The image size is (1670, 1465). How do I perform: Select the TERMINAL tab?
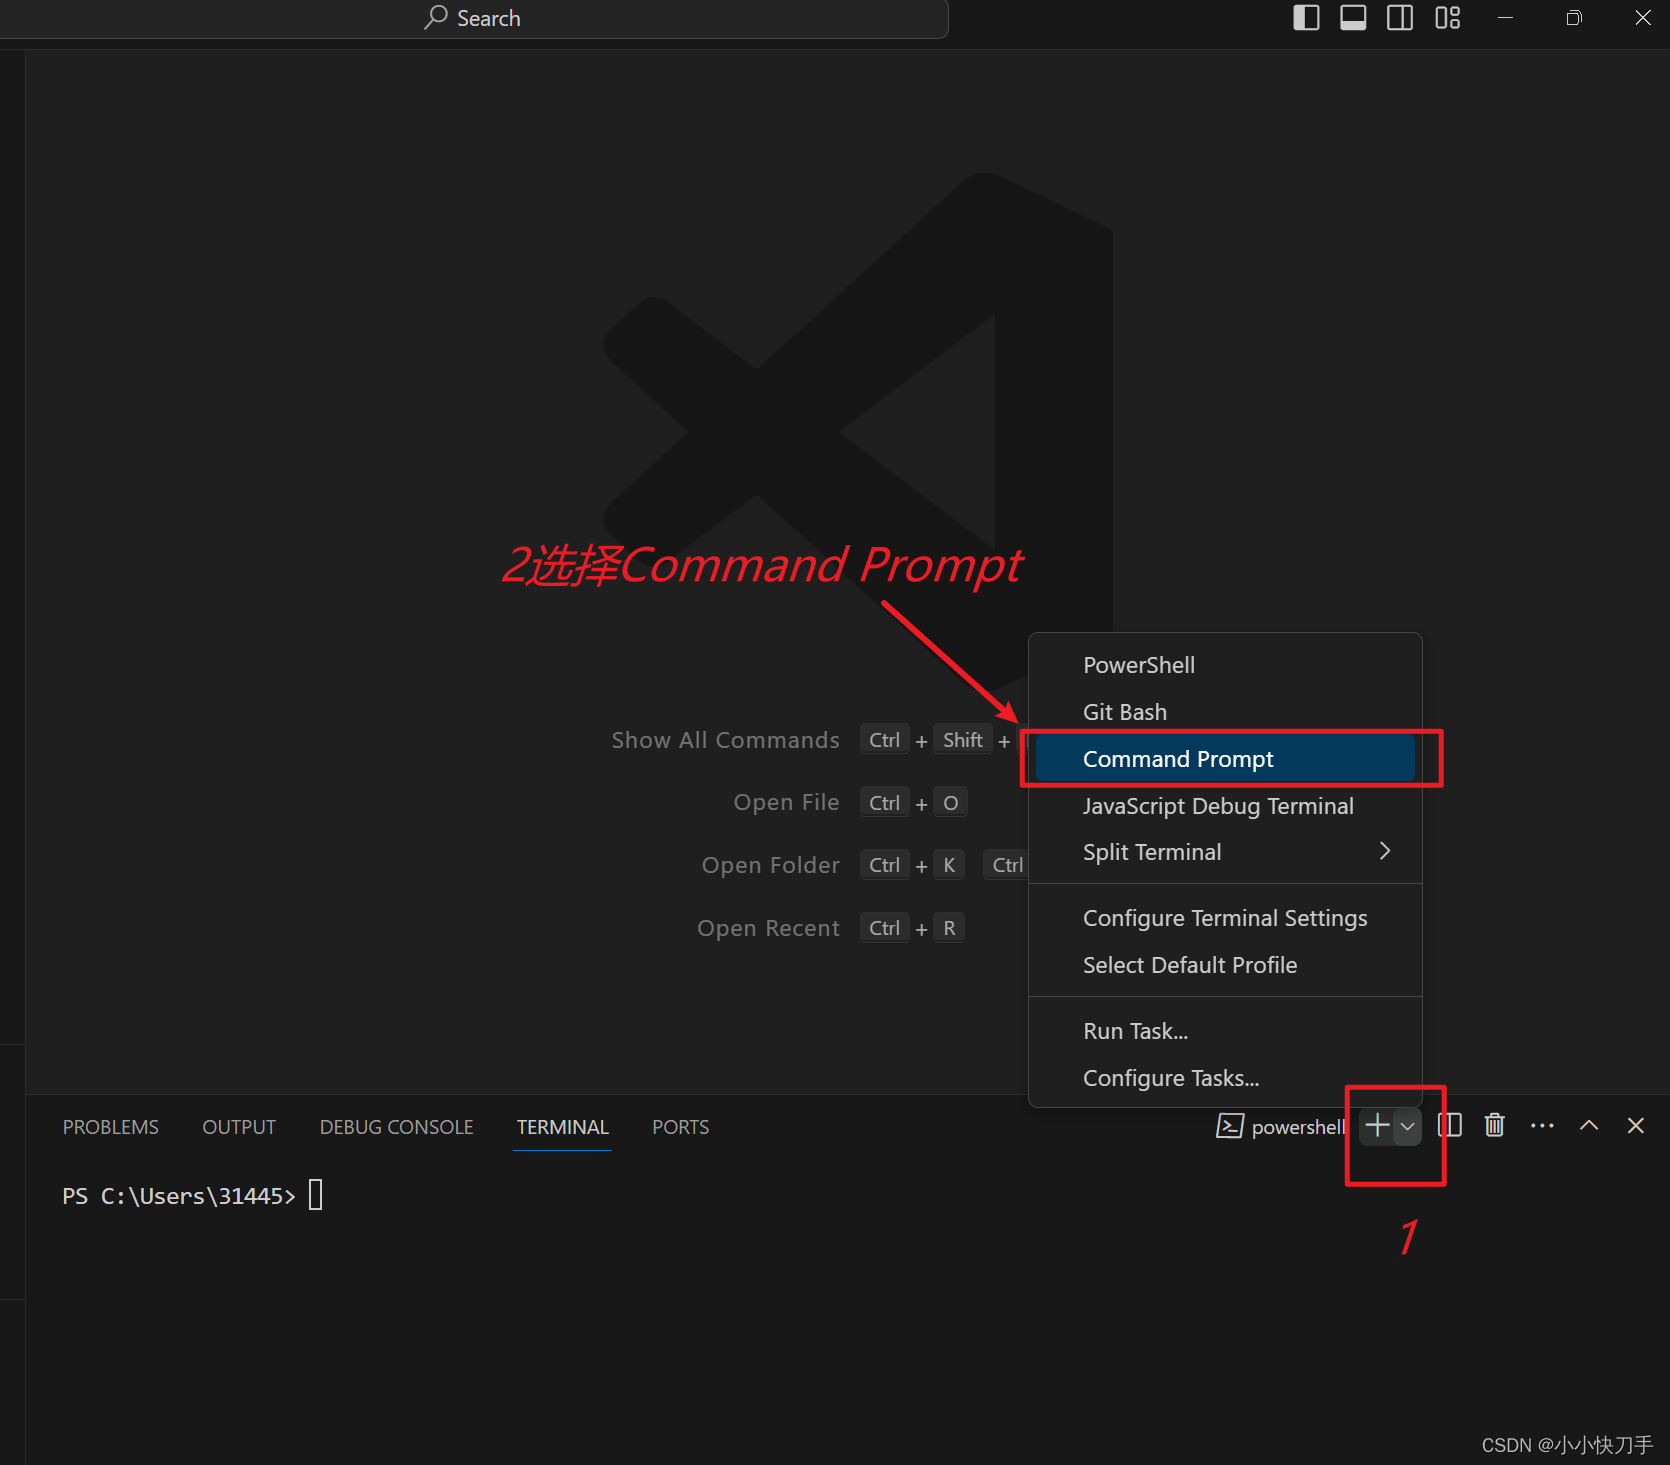[562, 1127]
